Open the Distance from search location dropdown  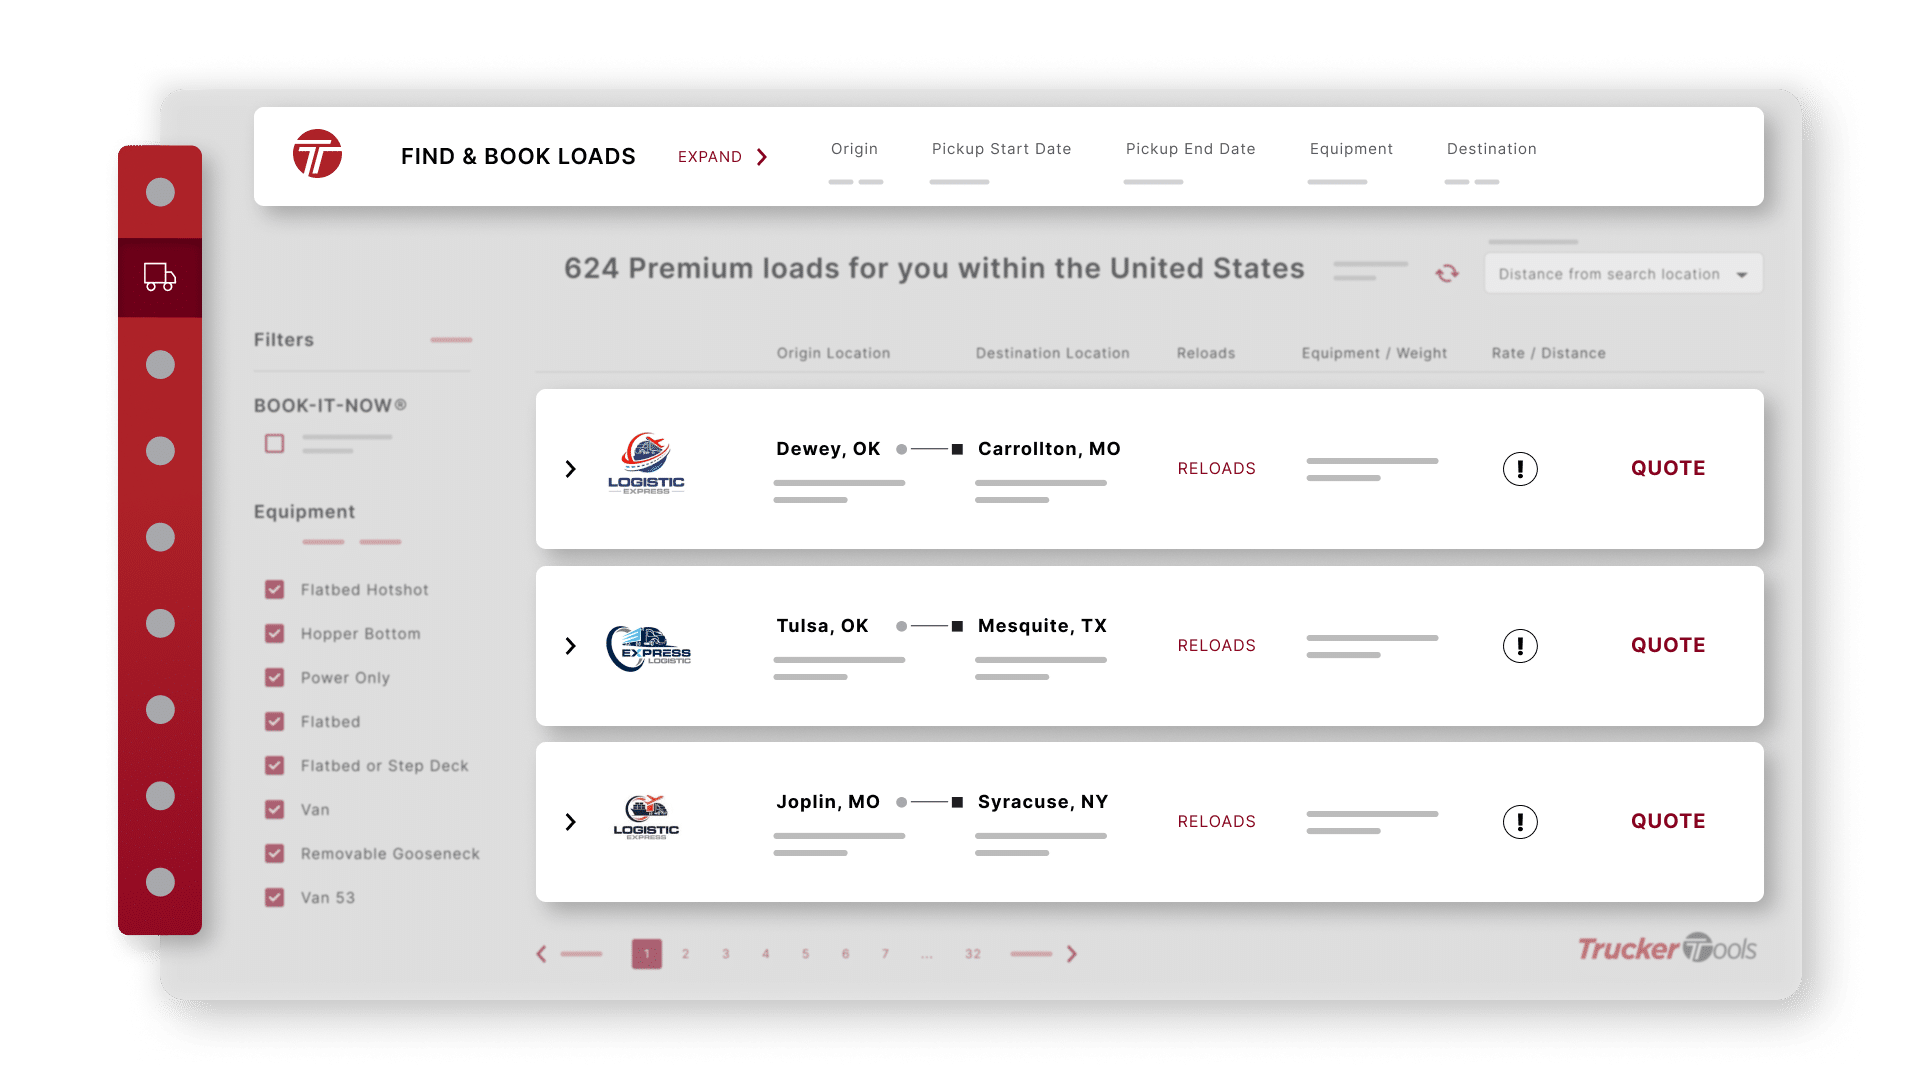1622,273
